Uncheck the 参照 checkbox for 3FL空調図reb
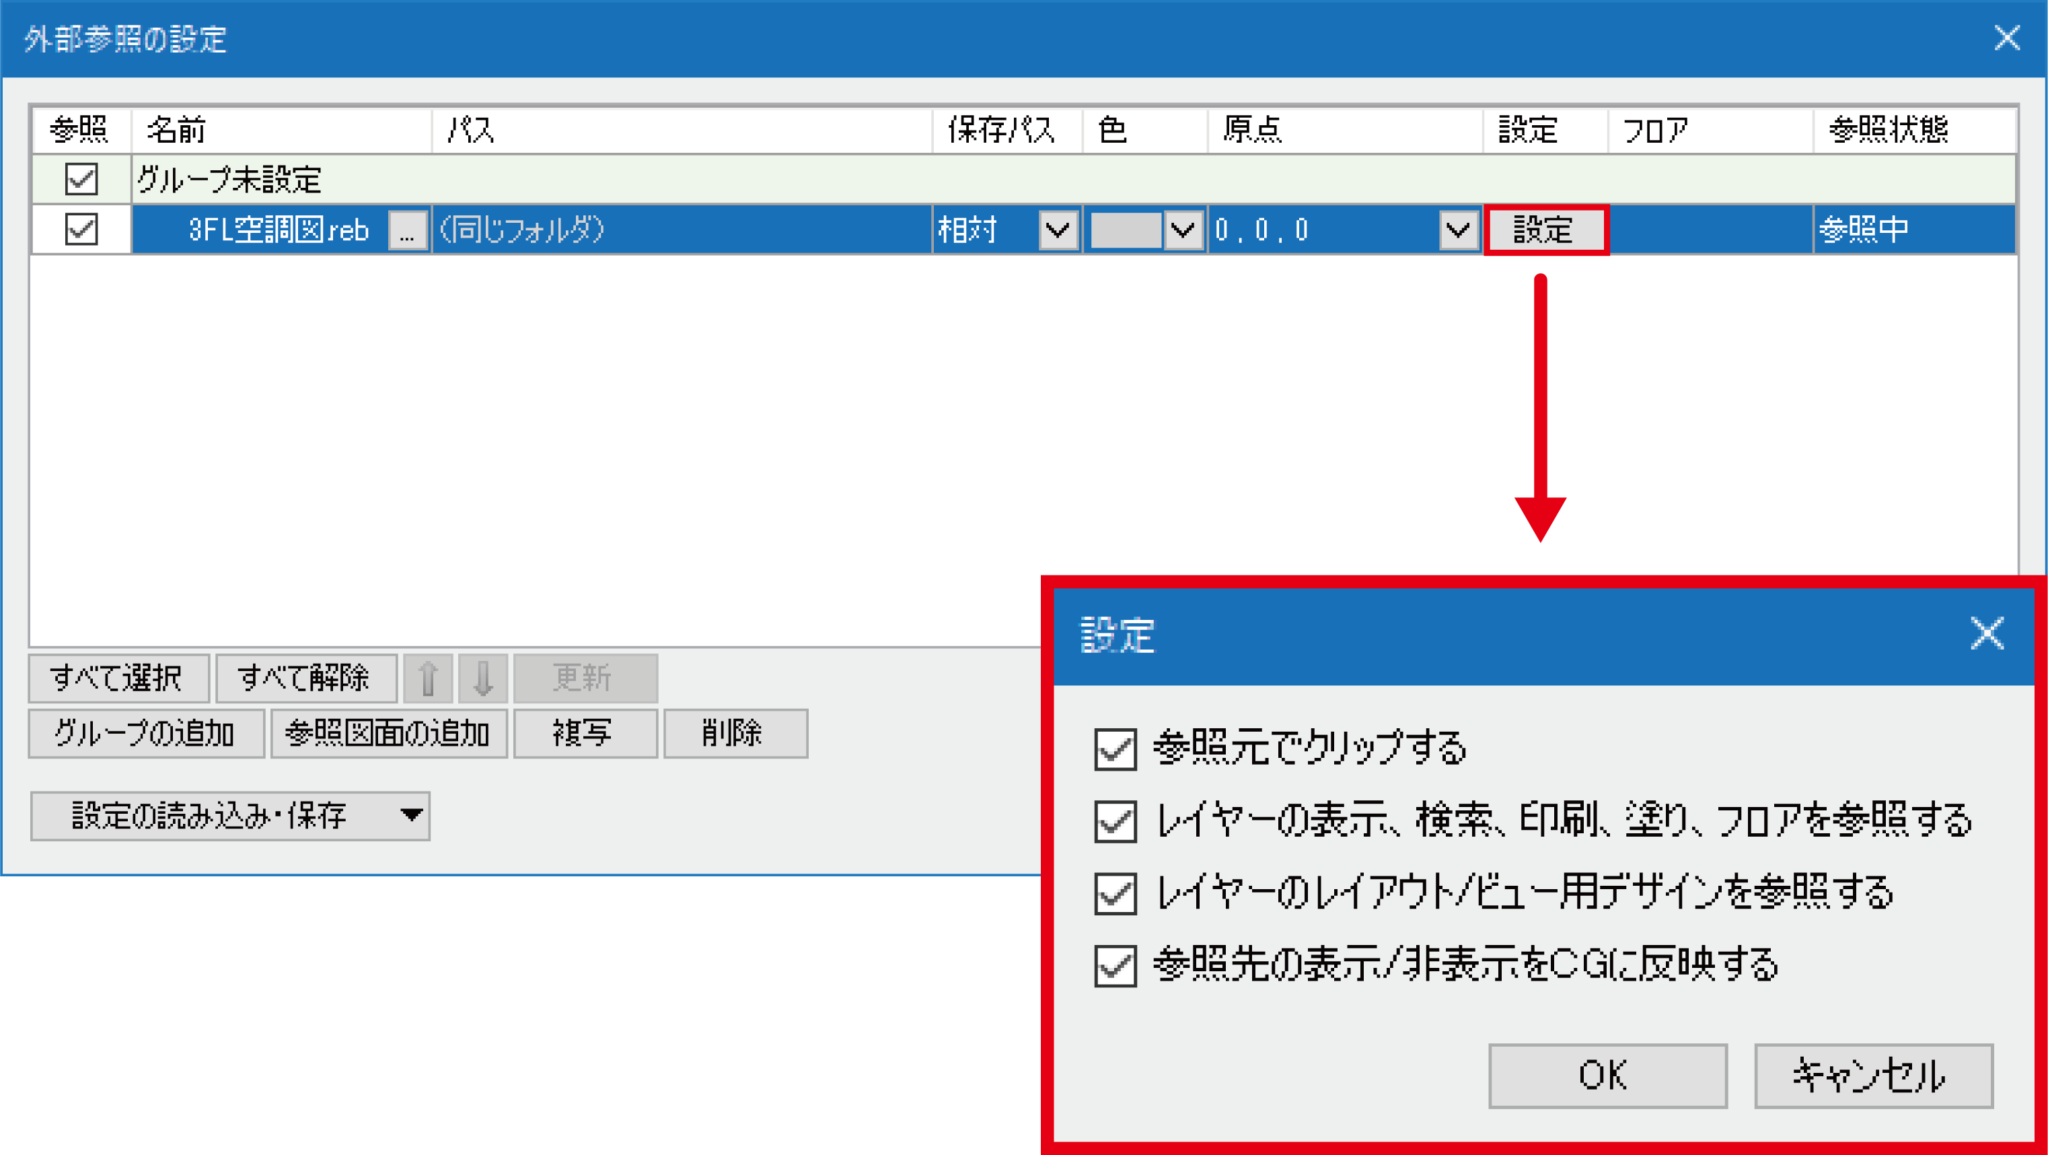Viewport: 2048px width, 1155px height. pos(80,230)
